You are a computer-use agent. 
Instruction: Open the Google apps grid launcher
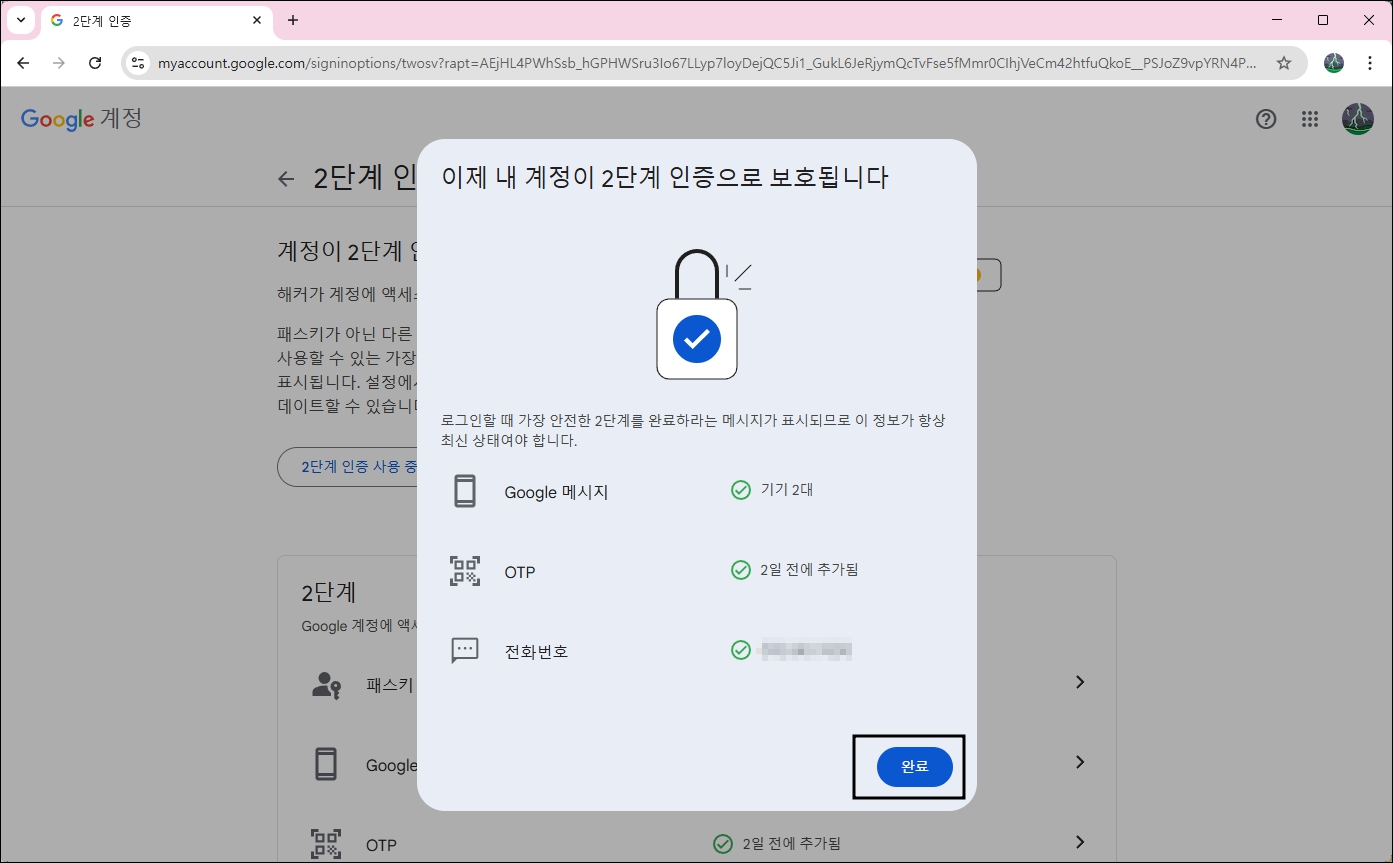click(x=1309, y=118)
